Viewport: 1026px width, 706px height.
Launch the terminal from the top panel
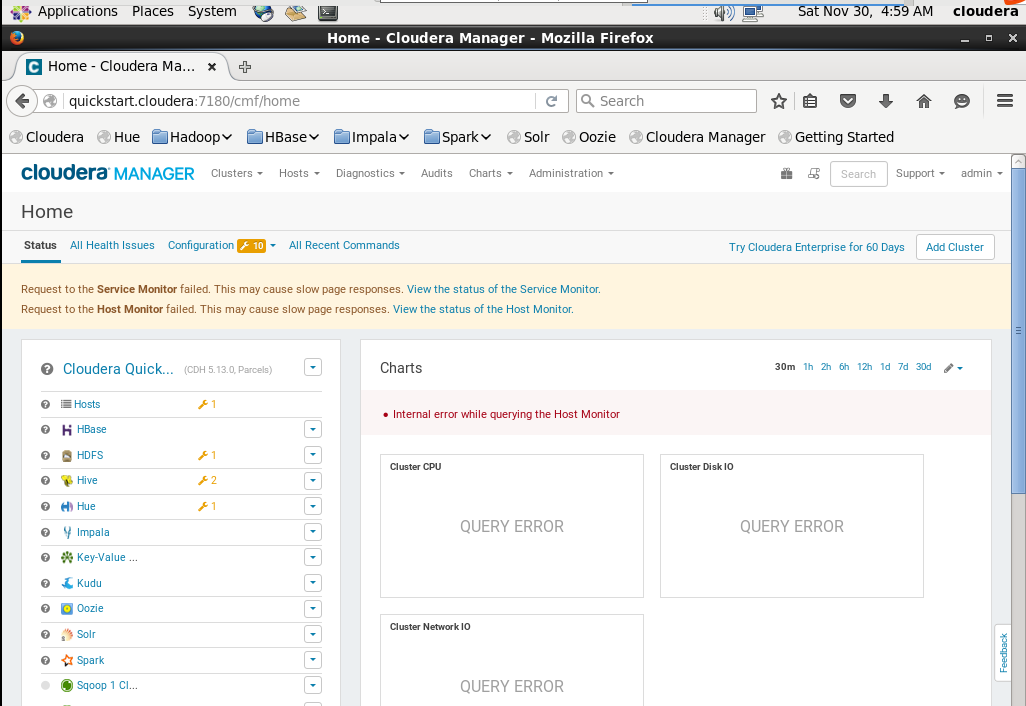coord(328,12)
